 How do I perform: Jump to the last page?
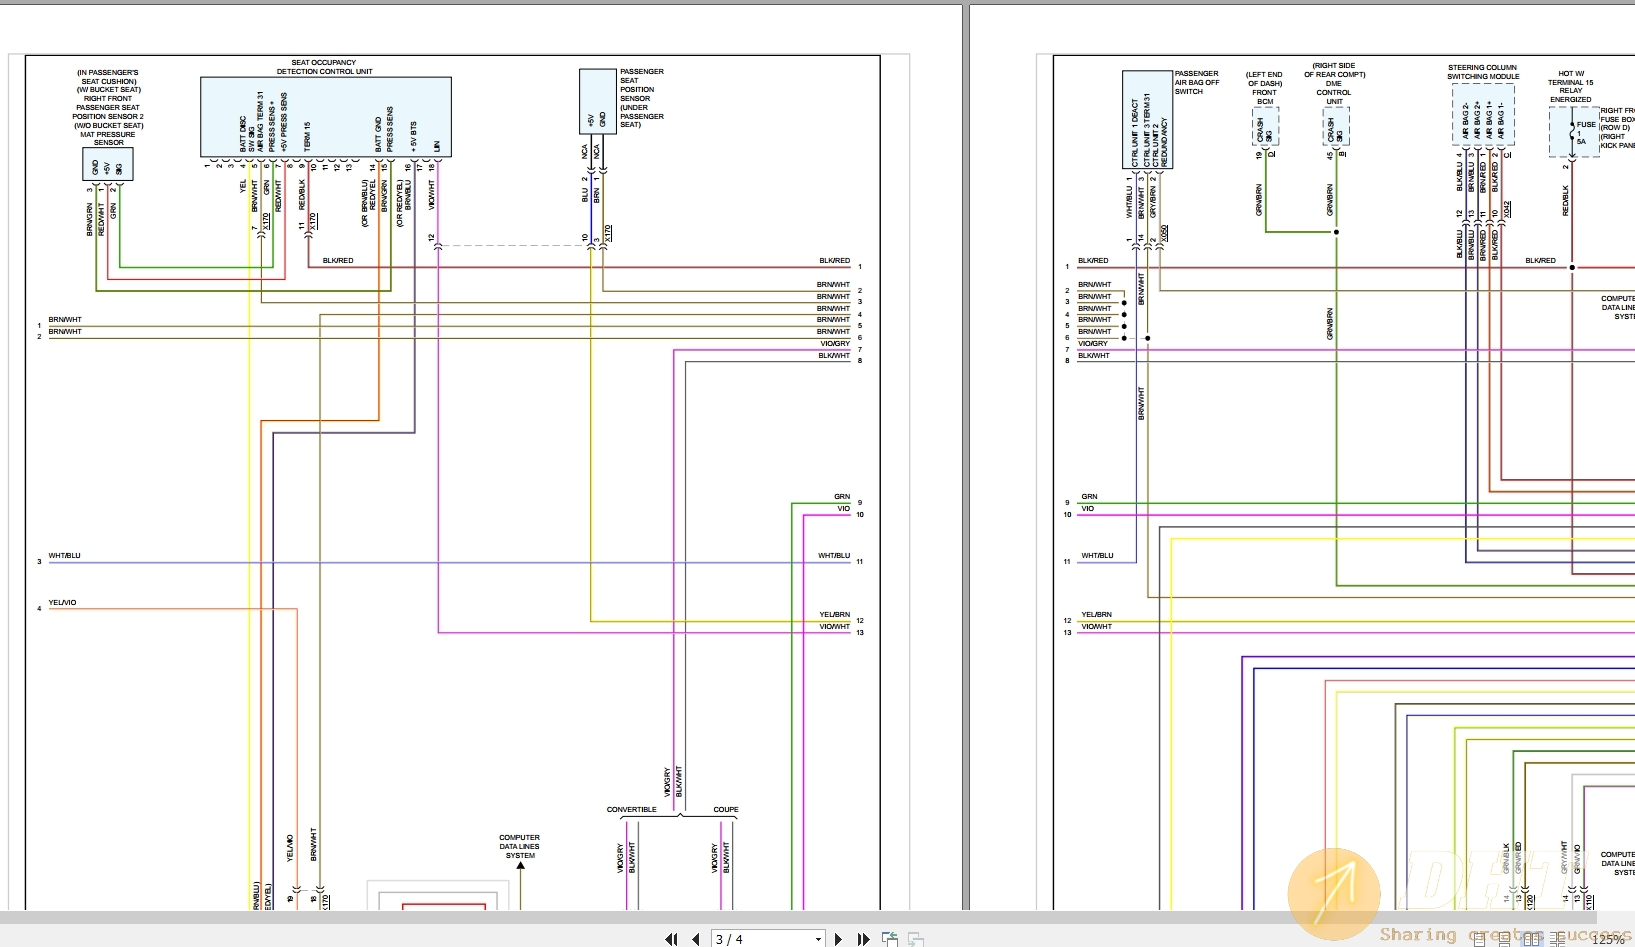863,939
